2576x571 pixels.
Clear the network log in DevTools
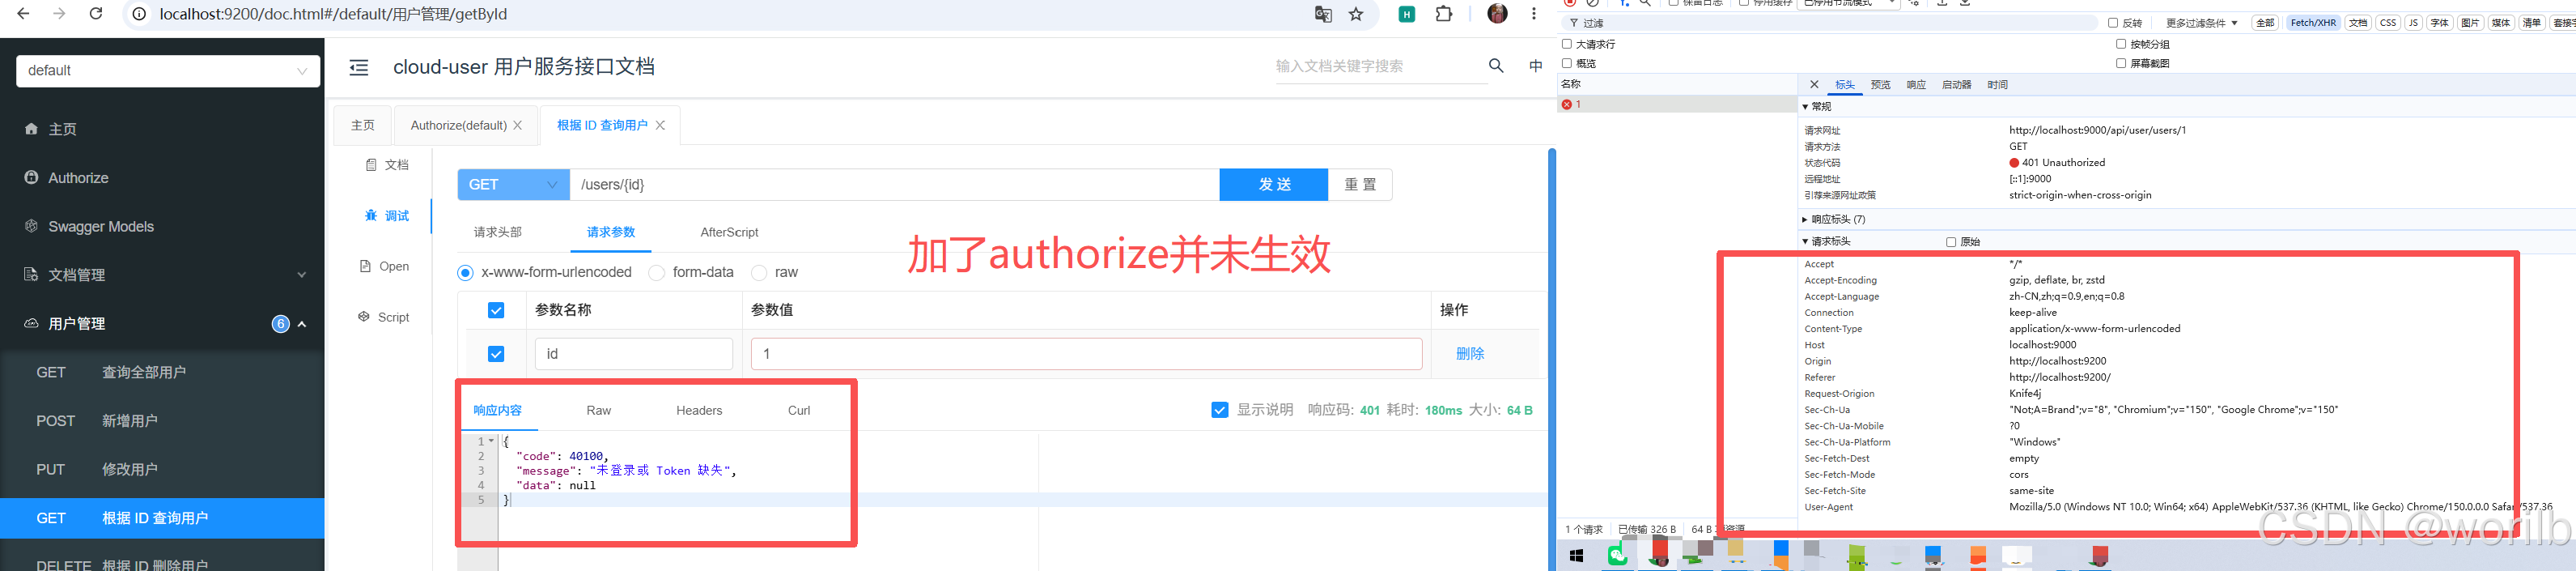pos(1593,3)
